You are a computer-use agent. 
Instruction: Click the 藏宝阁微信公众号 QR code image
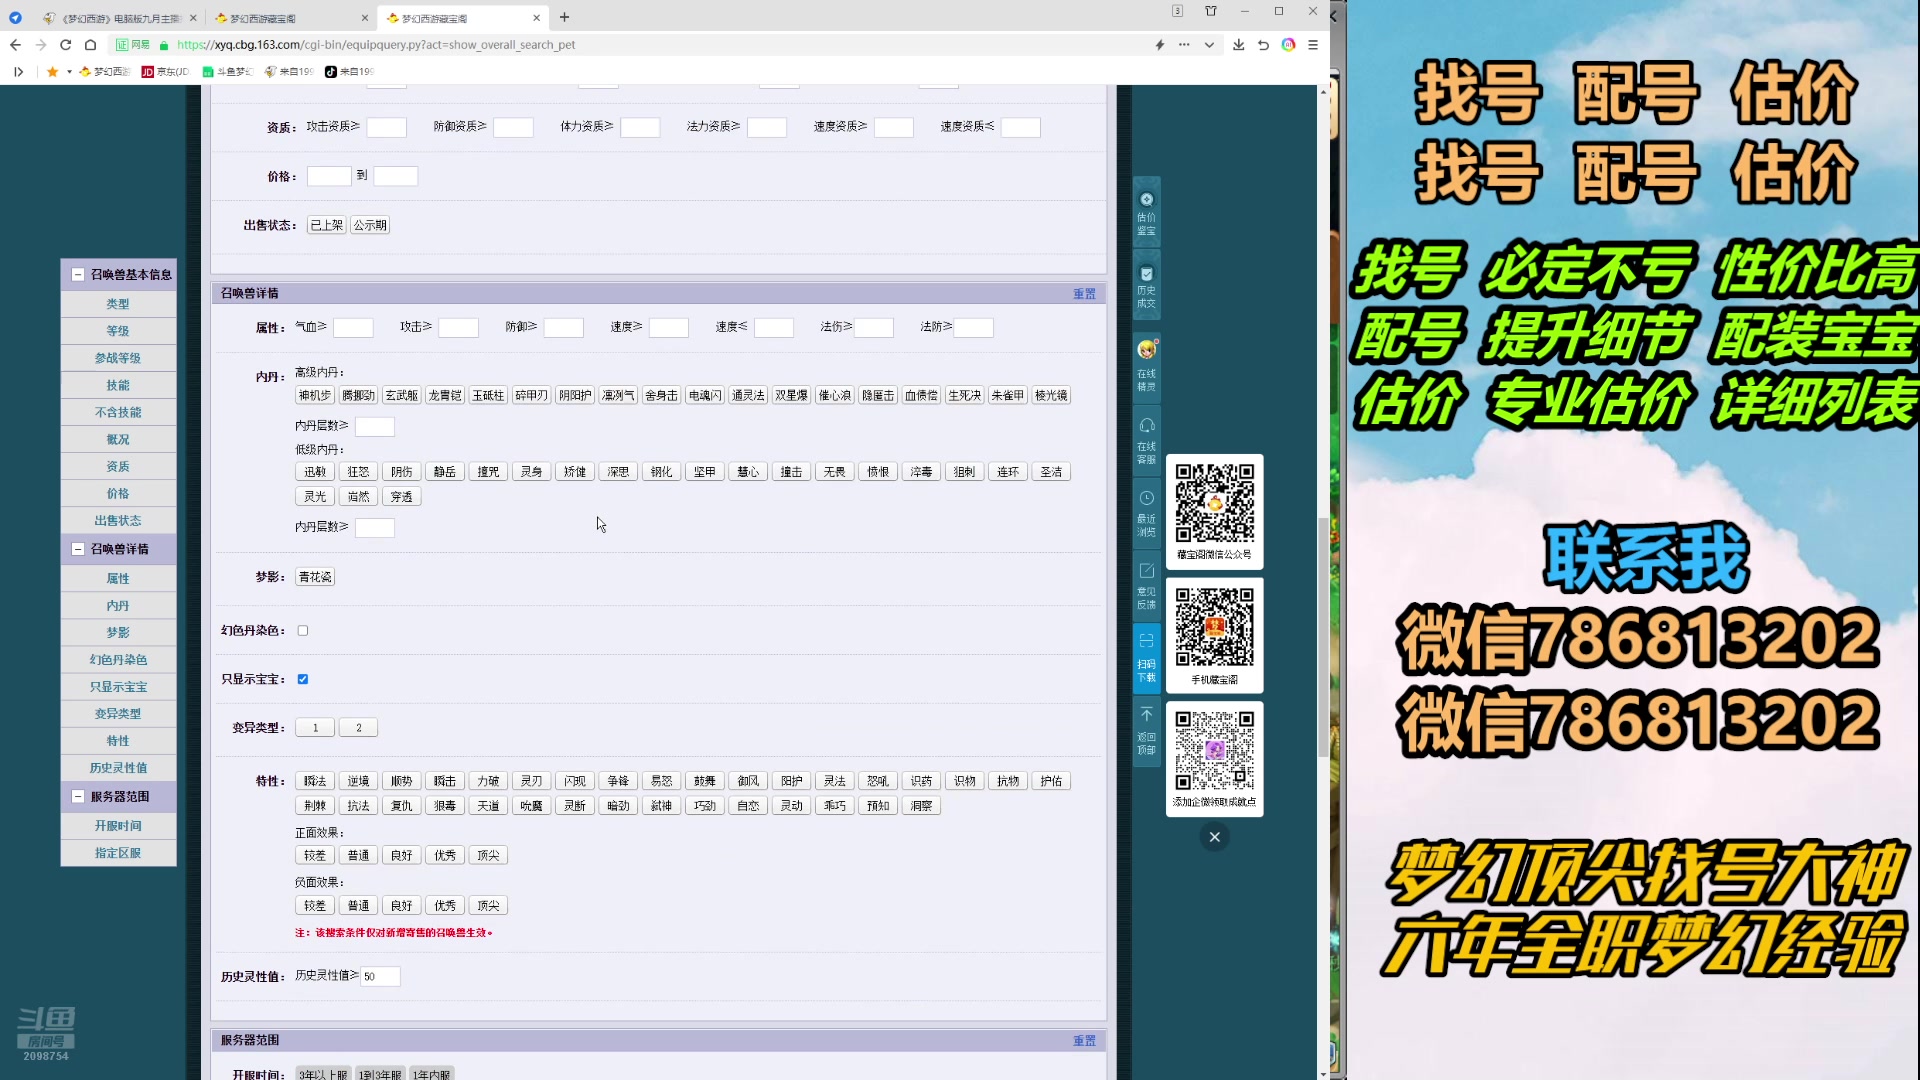tap(1215, 503)
